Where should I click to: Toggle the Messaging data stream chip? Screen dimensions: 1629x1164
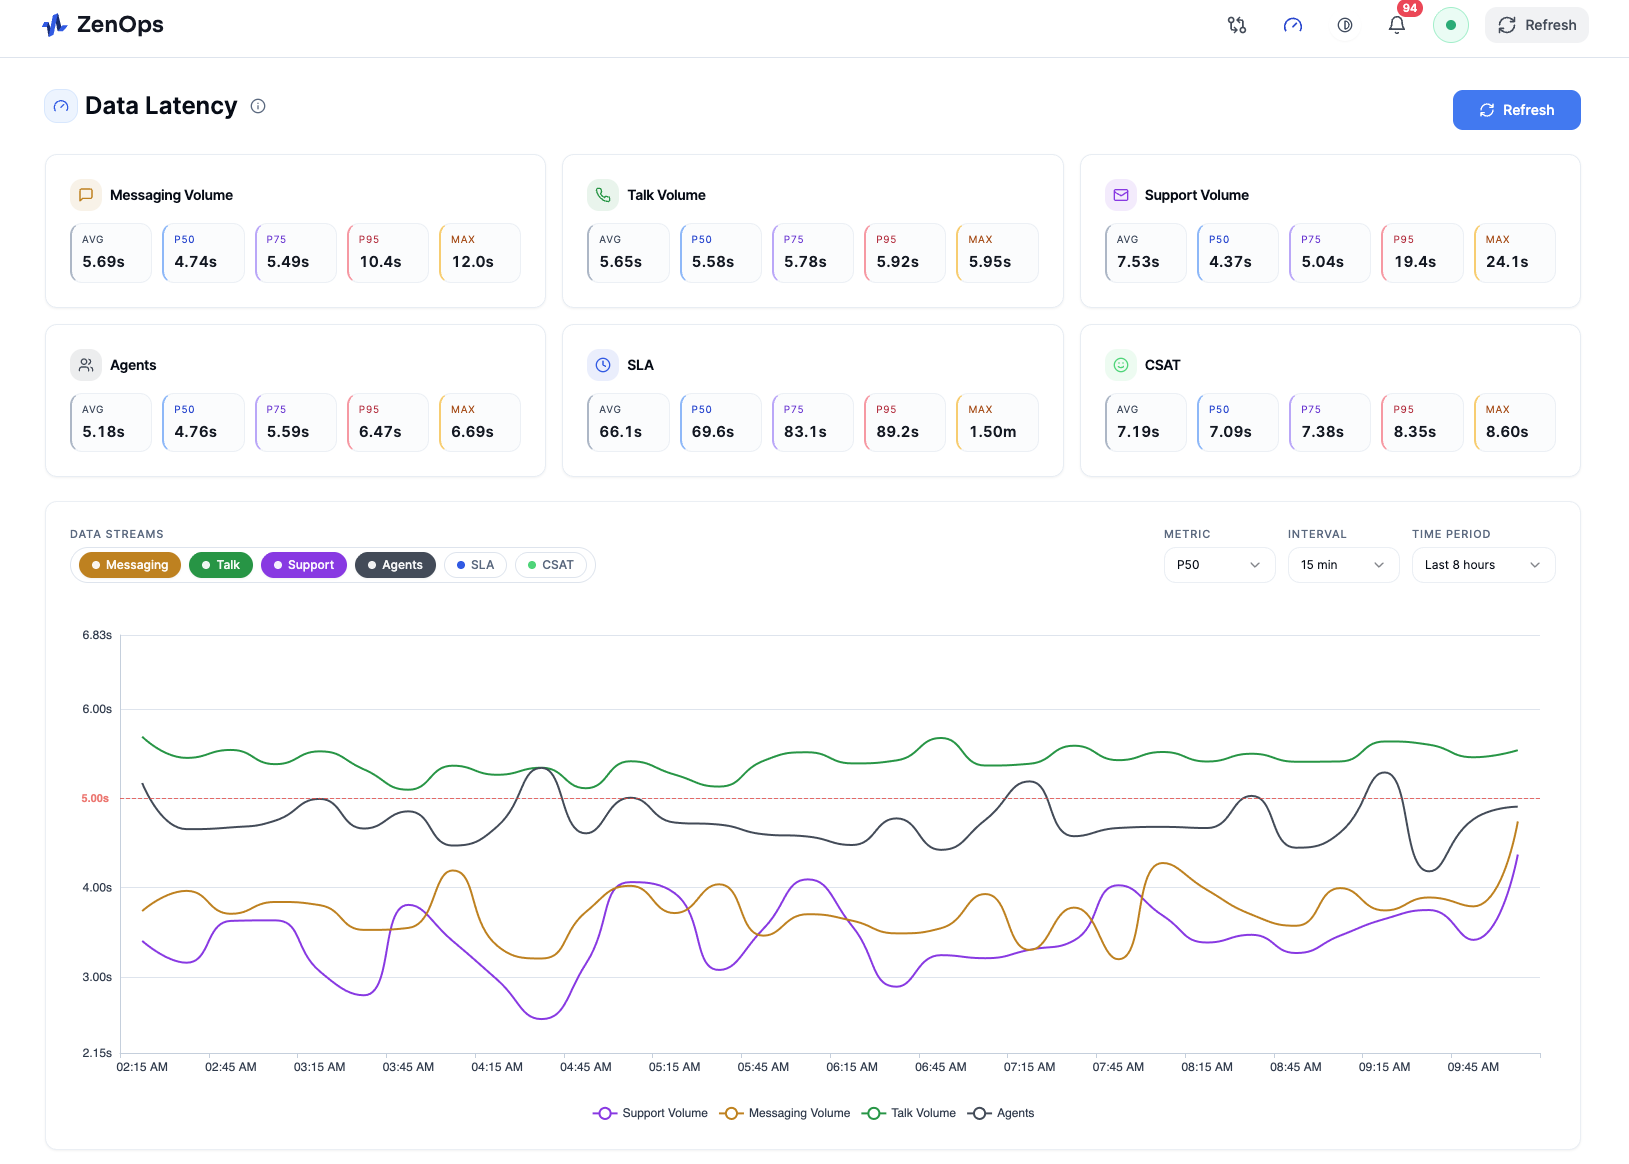[130, 565]
